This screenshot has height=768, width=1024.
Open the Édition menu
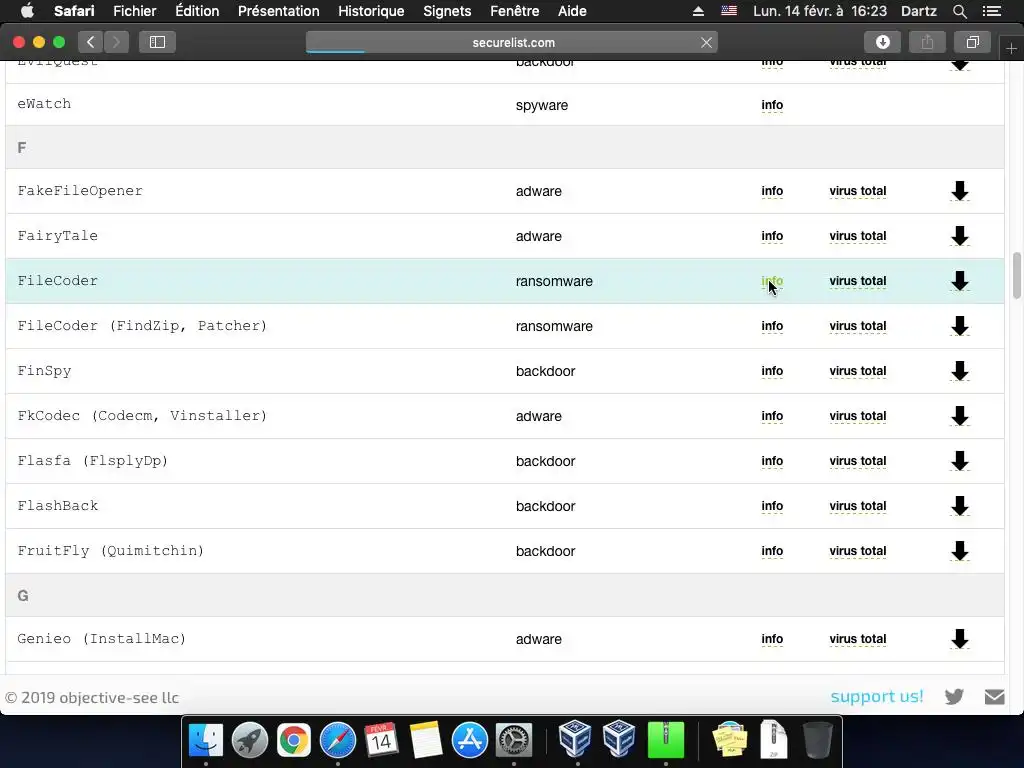click(x=197, y=11)
